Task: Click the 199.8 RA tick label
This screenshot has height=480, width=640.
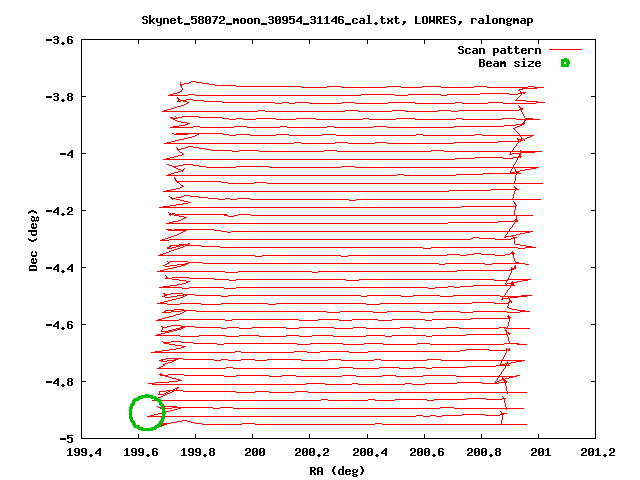Action: tap(198, 452)
